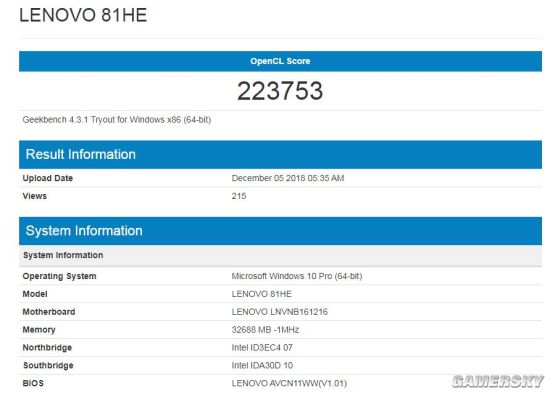Select the value LENOVO LNVNB161216
Image resolution: width=550 pixels, height=393 pixels.
tap(280, 312)
